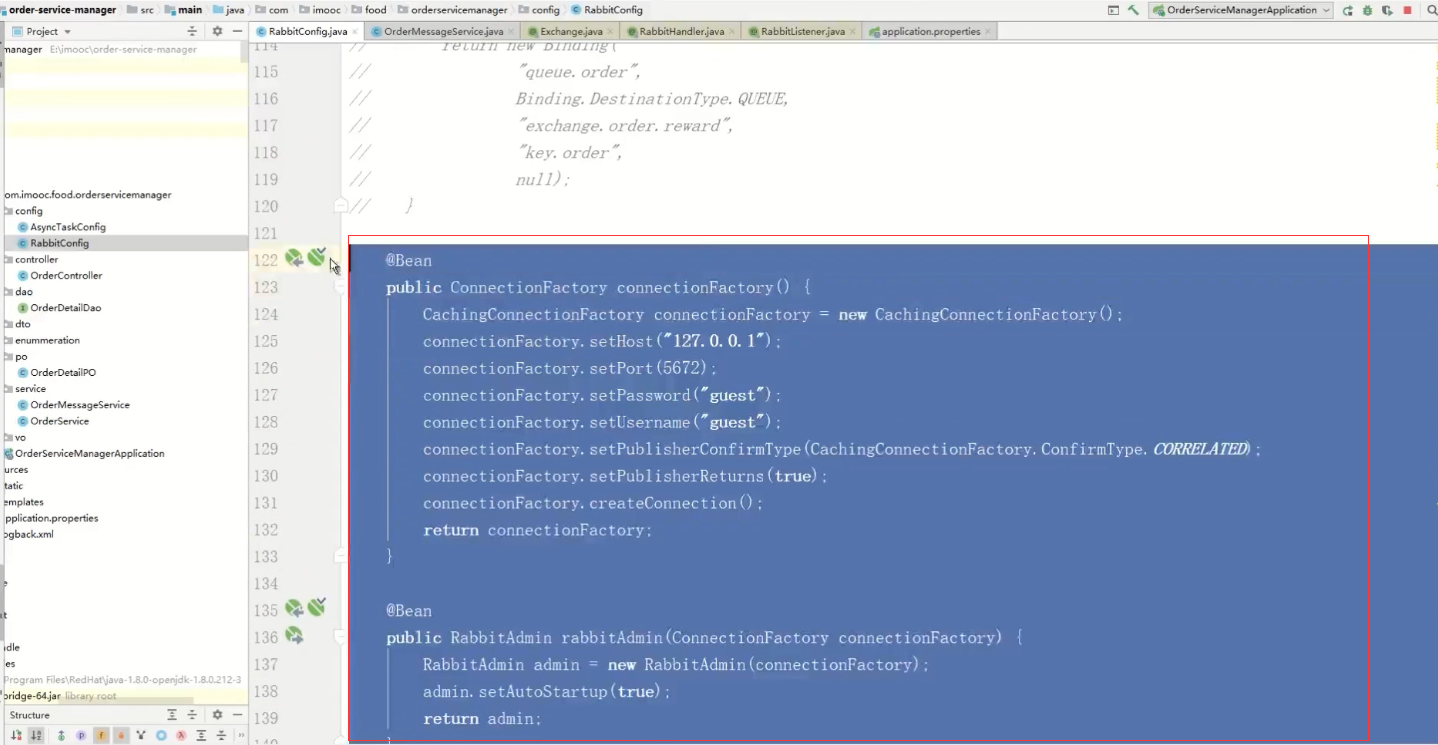Toggle Show Properties (p) in Structure toolbar
Viewport: 1438px width, 745px height.
tap(81, 735)
